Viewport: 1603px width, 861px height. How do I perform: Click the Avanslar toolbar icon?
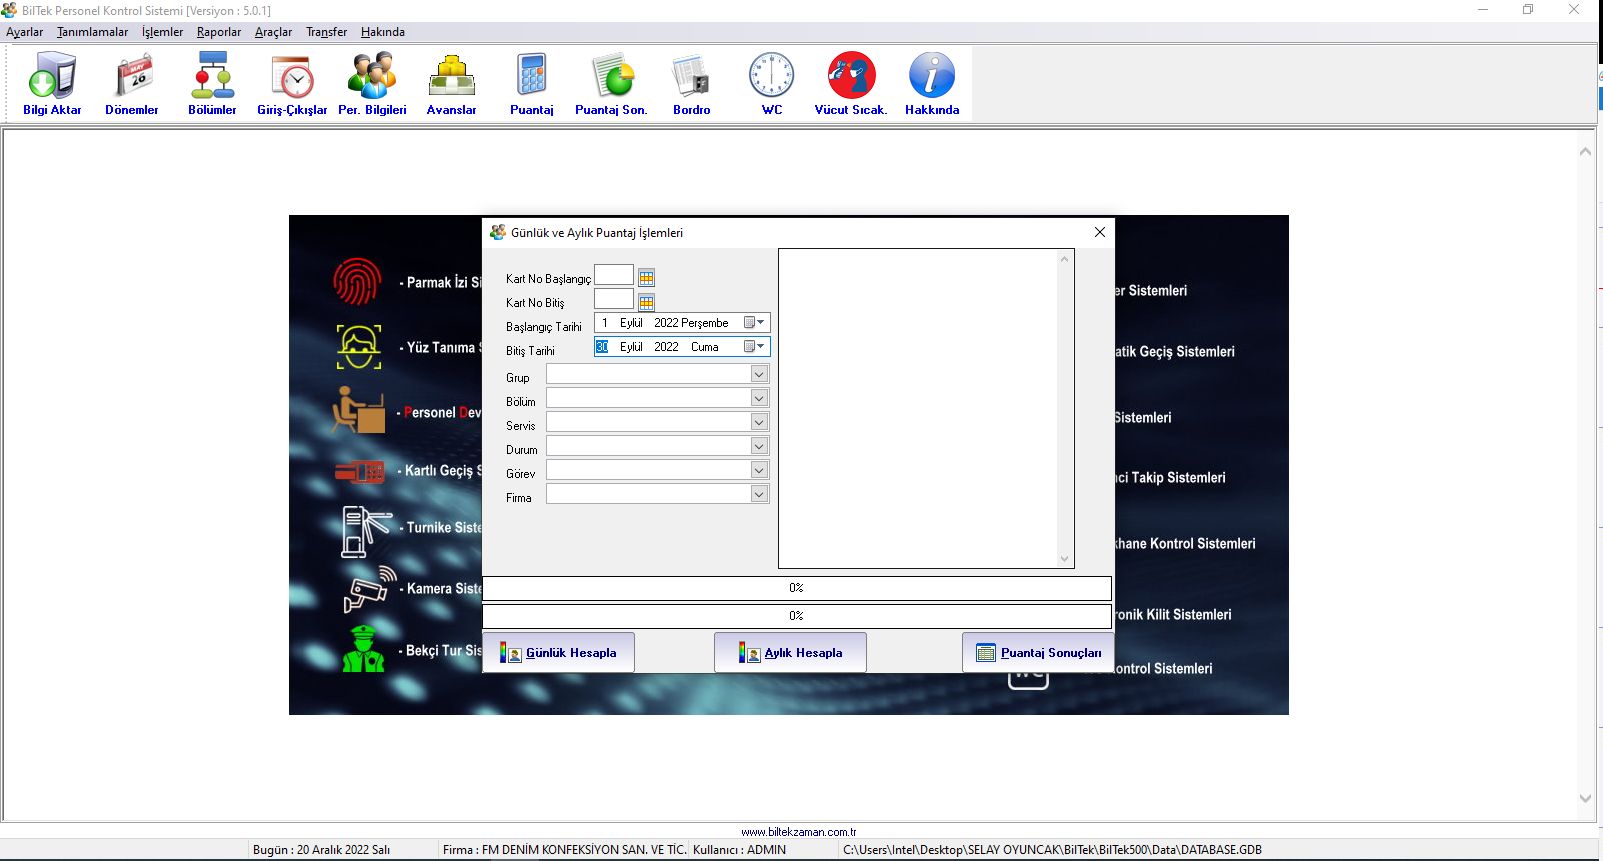tap(452, 84)
